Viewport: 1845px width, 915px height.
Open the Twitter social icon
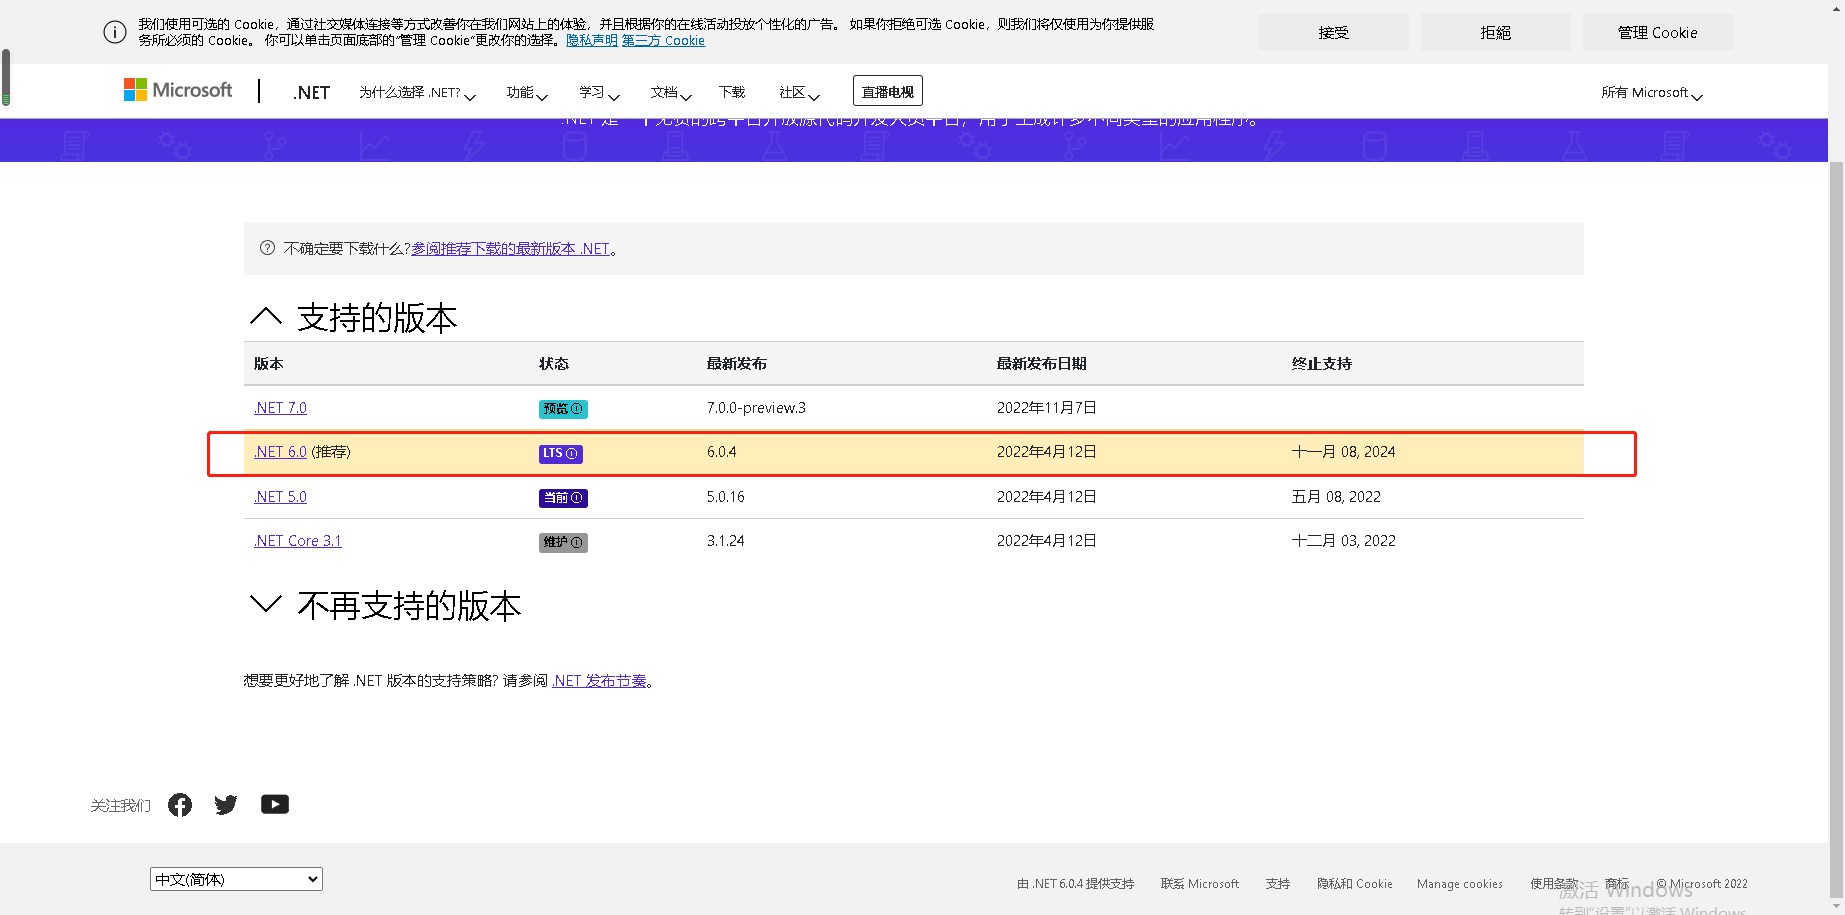pos(225,804)
